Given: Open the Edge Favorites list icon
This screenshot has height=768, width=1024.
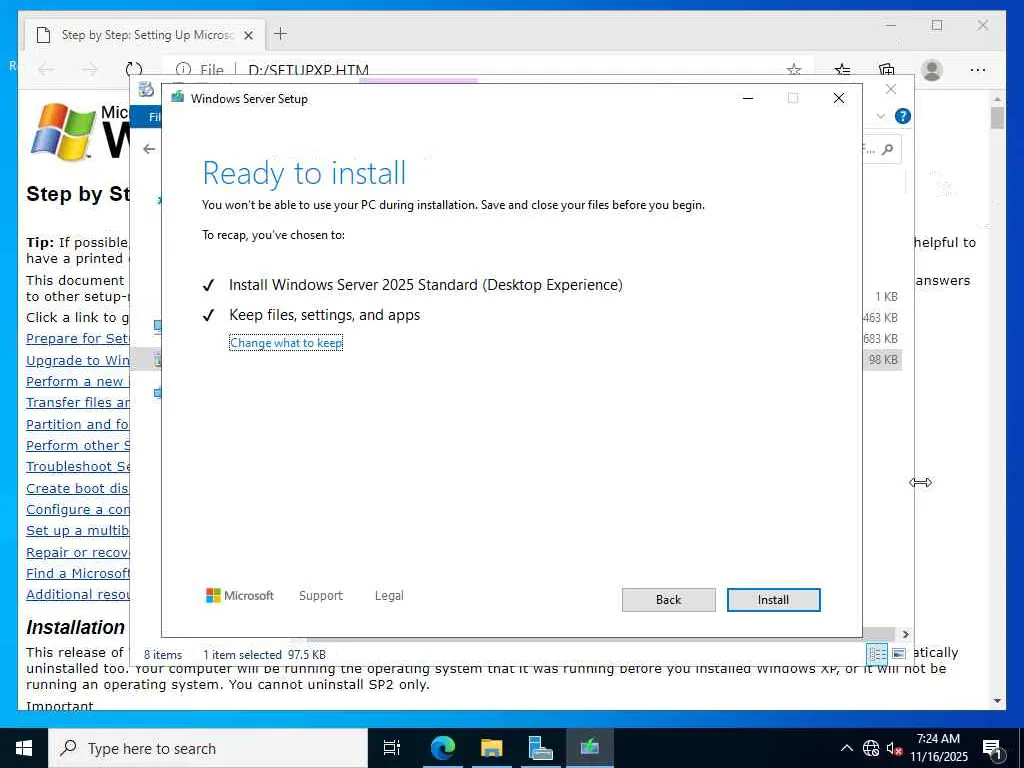Looking at the screenshot, I should [x=842, y=70].
